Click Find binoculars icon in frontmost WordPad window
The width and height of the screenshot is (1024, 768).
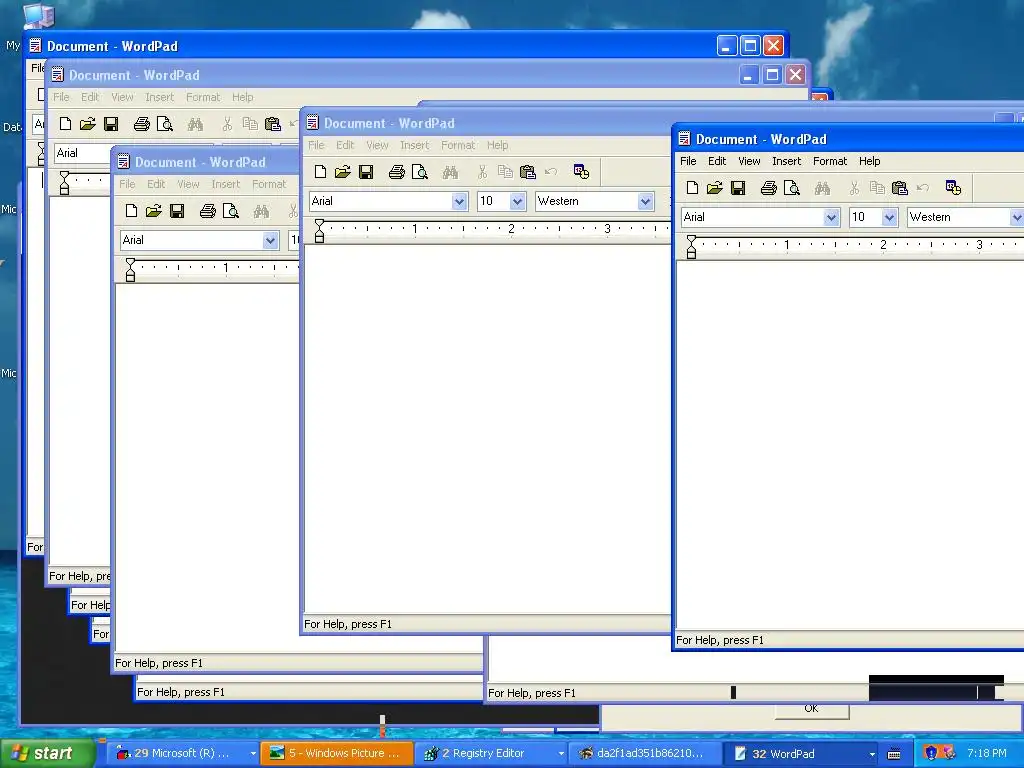pyautogui.click(x=822, y=188)
